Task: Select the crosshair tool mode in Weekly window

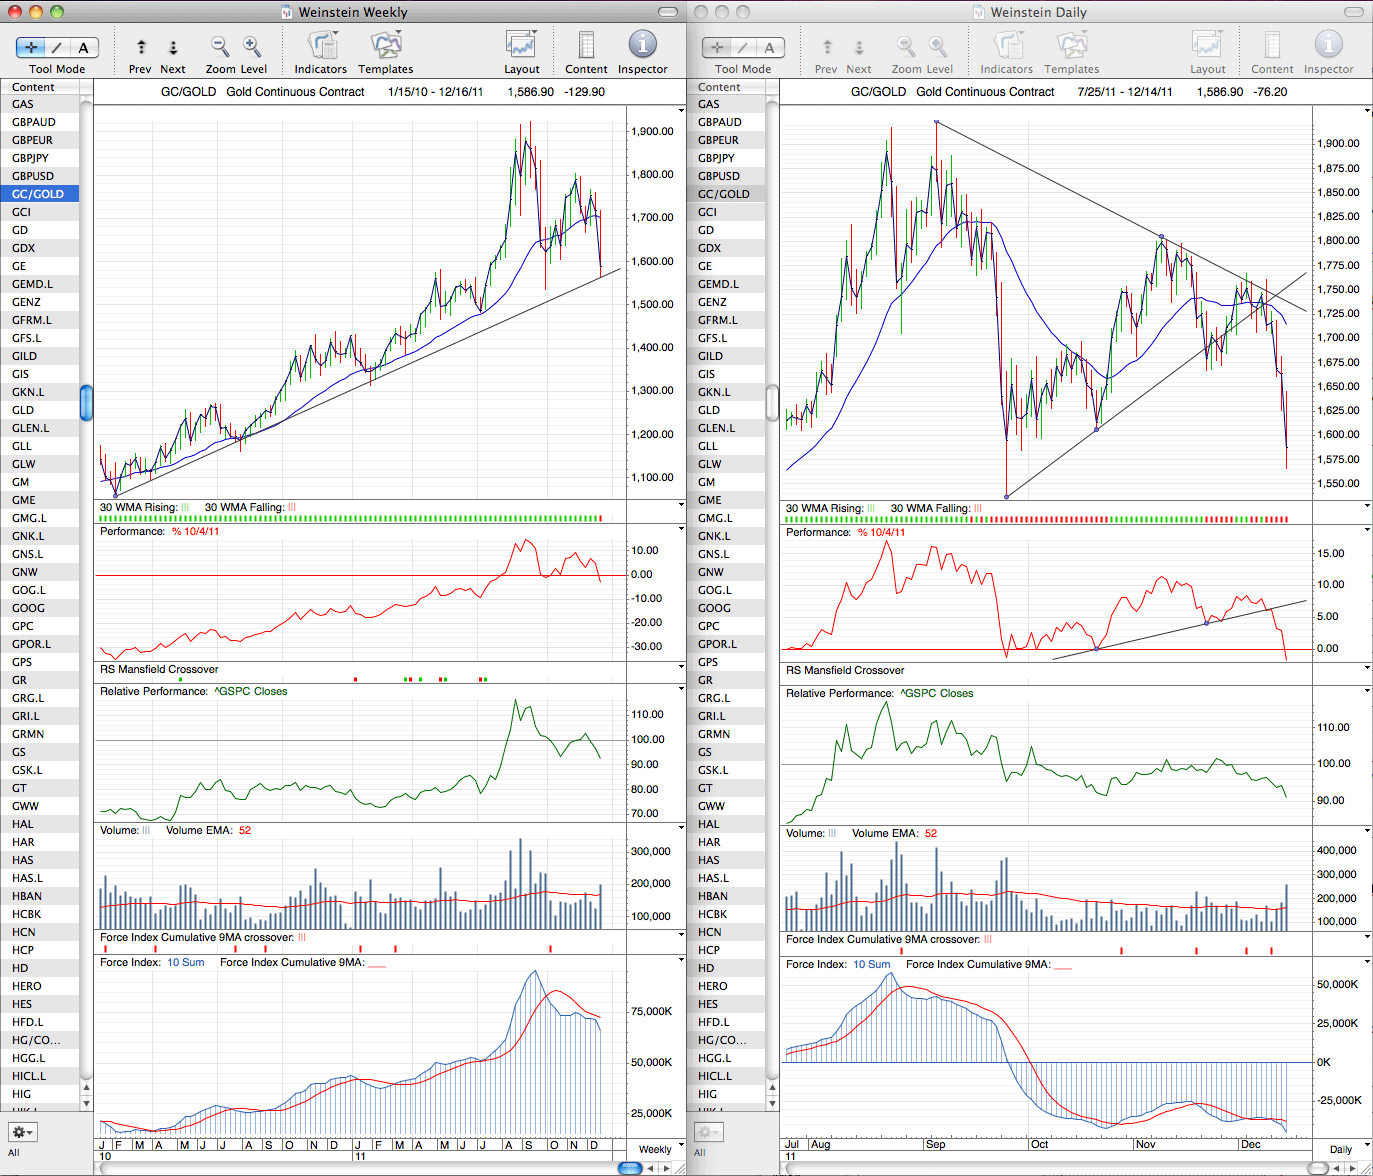Action: (31, 47)
